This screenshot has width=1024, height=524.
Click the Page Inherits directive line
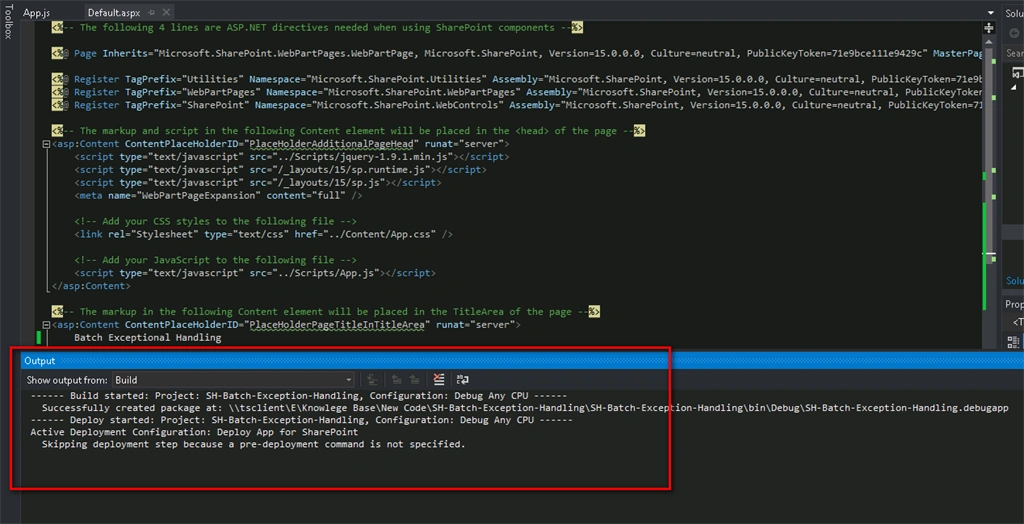tap(517, 54)
